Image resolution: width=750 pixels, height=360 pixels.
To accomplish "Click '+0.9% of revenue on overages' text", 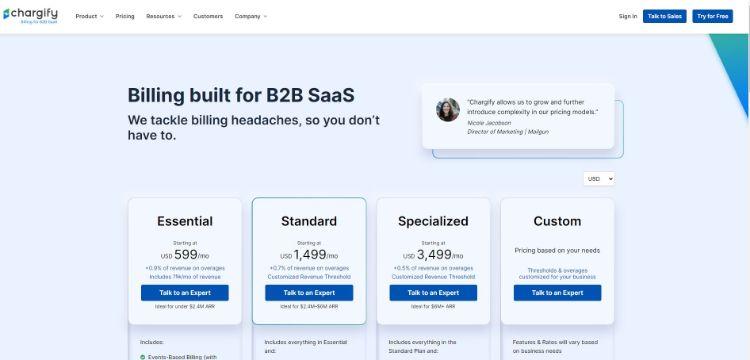I will (185, 268).
